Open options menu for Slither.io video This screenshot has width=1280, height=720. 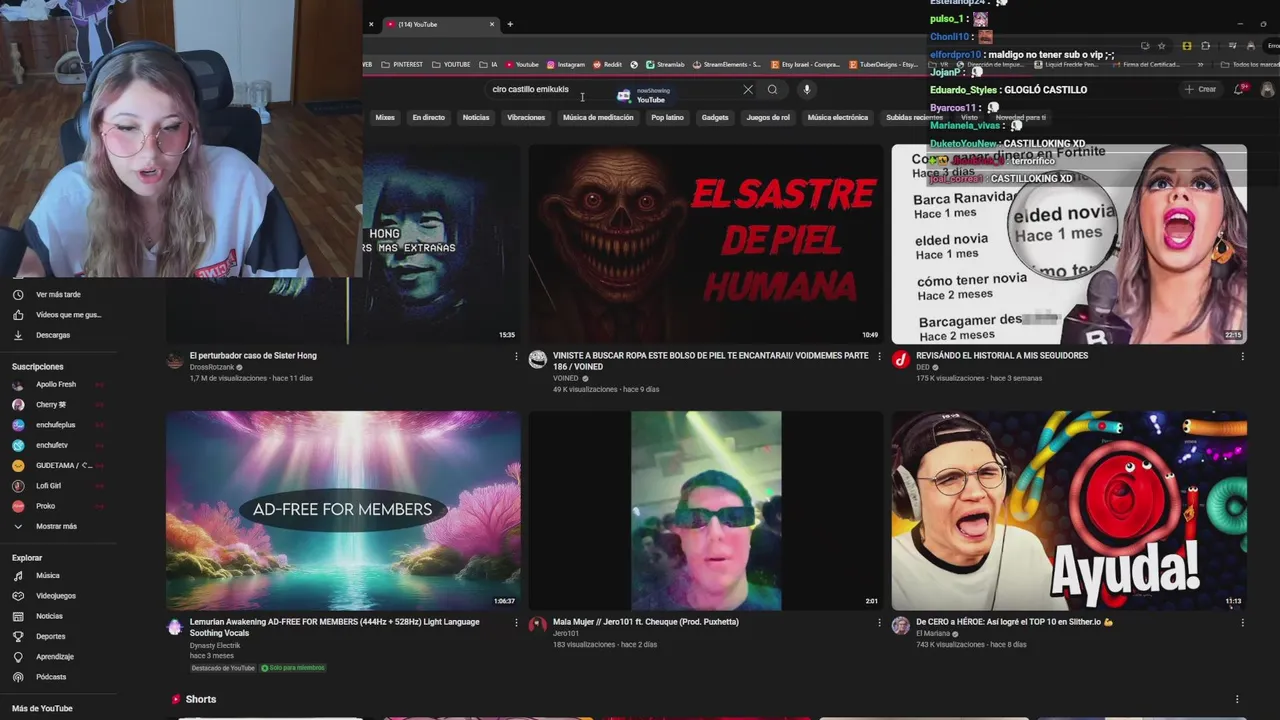tap(1243, 622)
